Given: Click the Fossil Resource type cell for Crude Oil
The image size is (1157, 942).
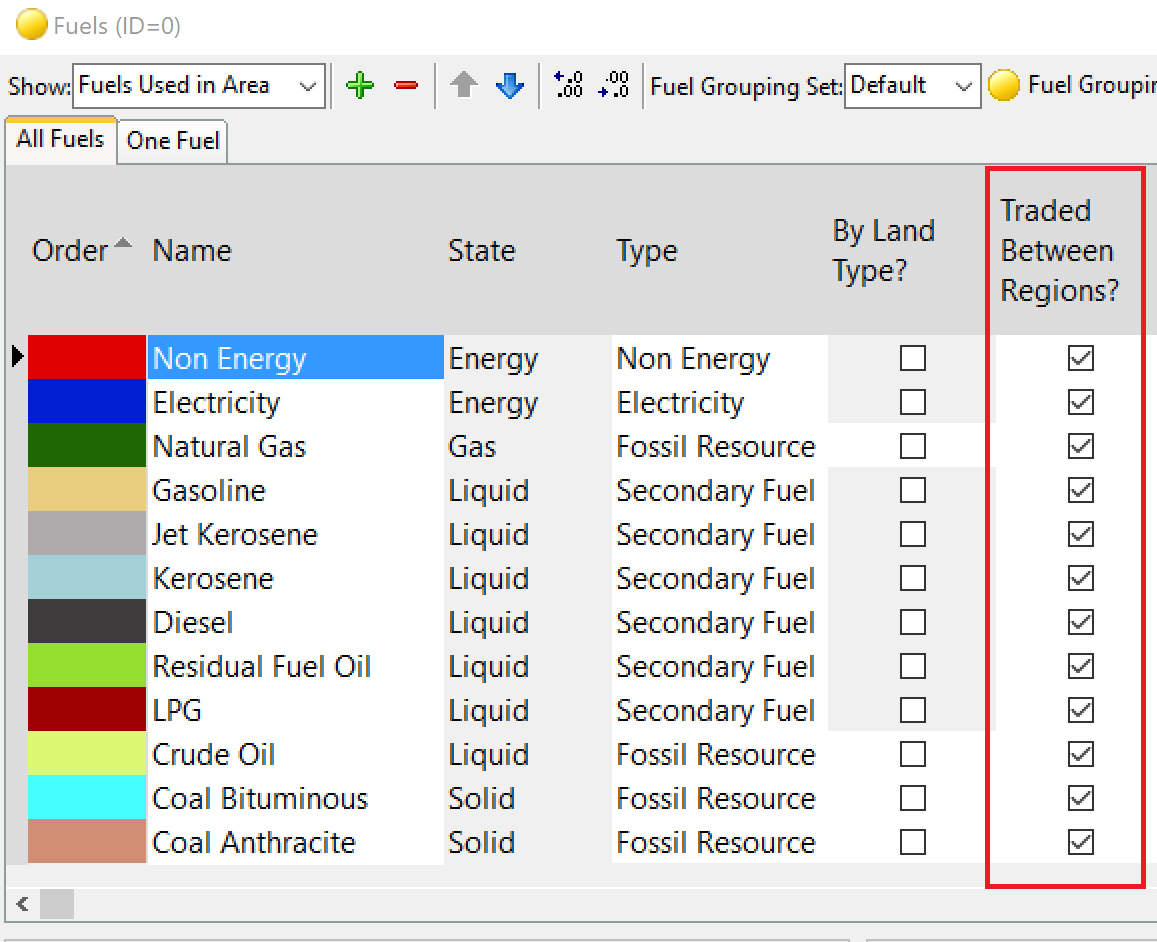Looking at the screenshot, I should pyautogui.click(x=719, y=754).
